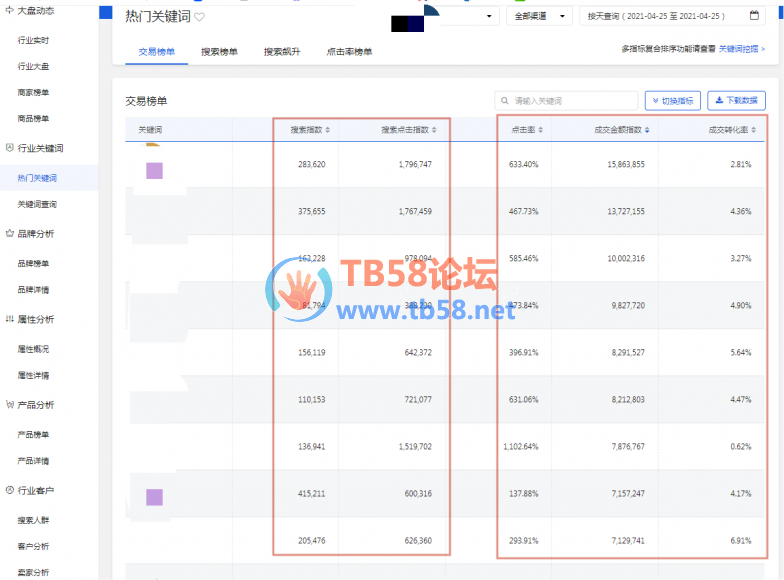Click the click rate 467.73%
This screenshot has height=580, width=784.
[x=524, y=211]
